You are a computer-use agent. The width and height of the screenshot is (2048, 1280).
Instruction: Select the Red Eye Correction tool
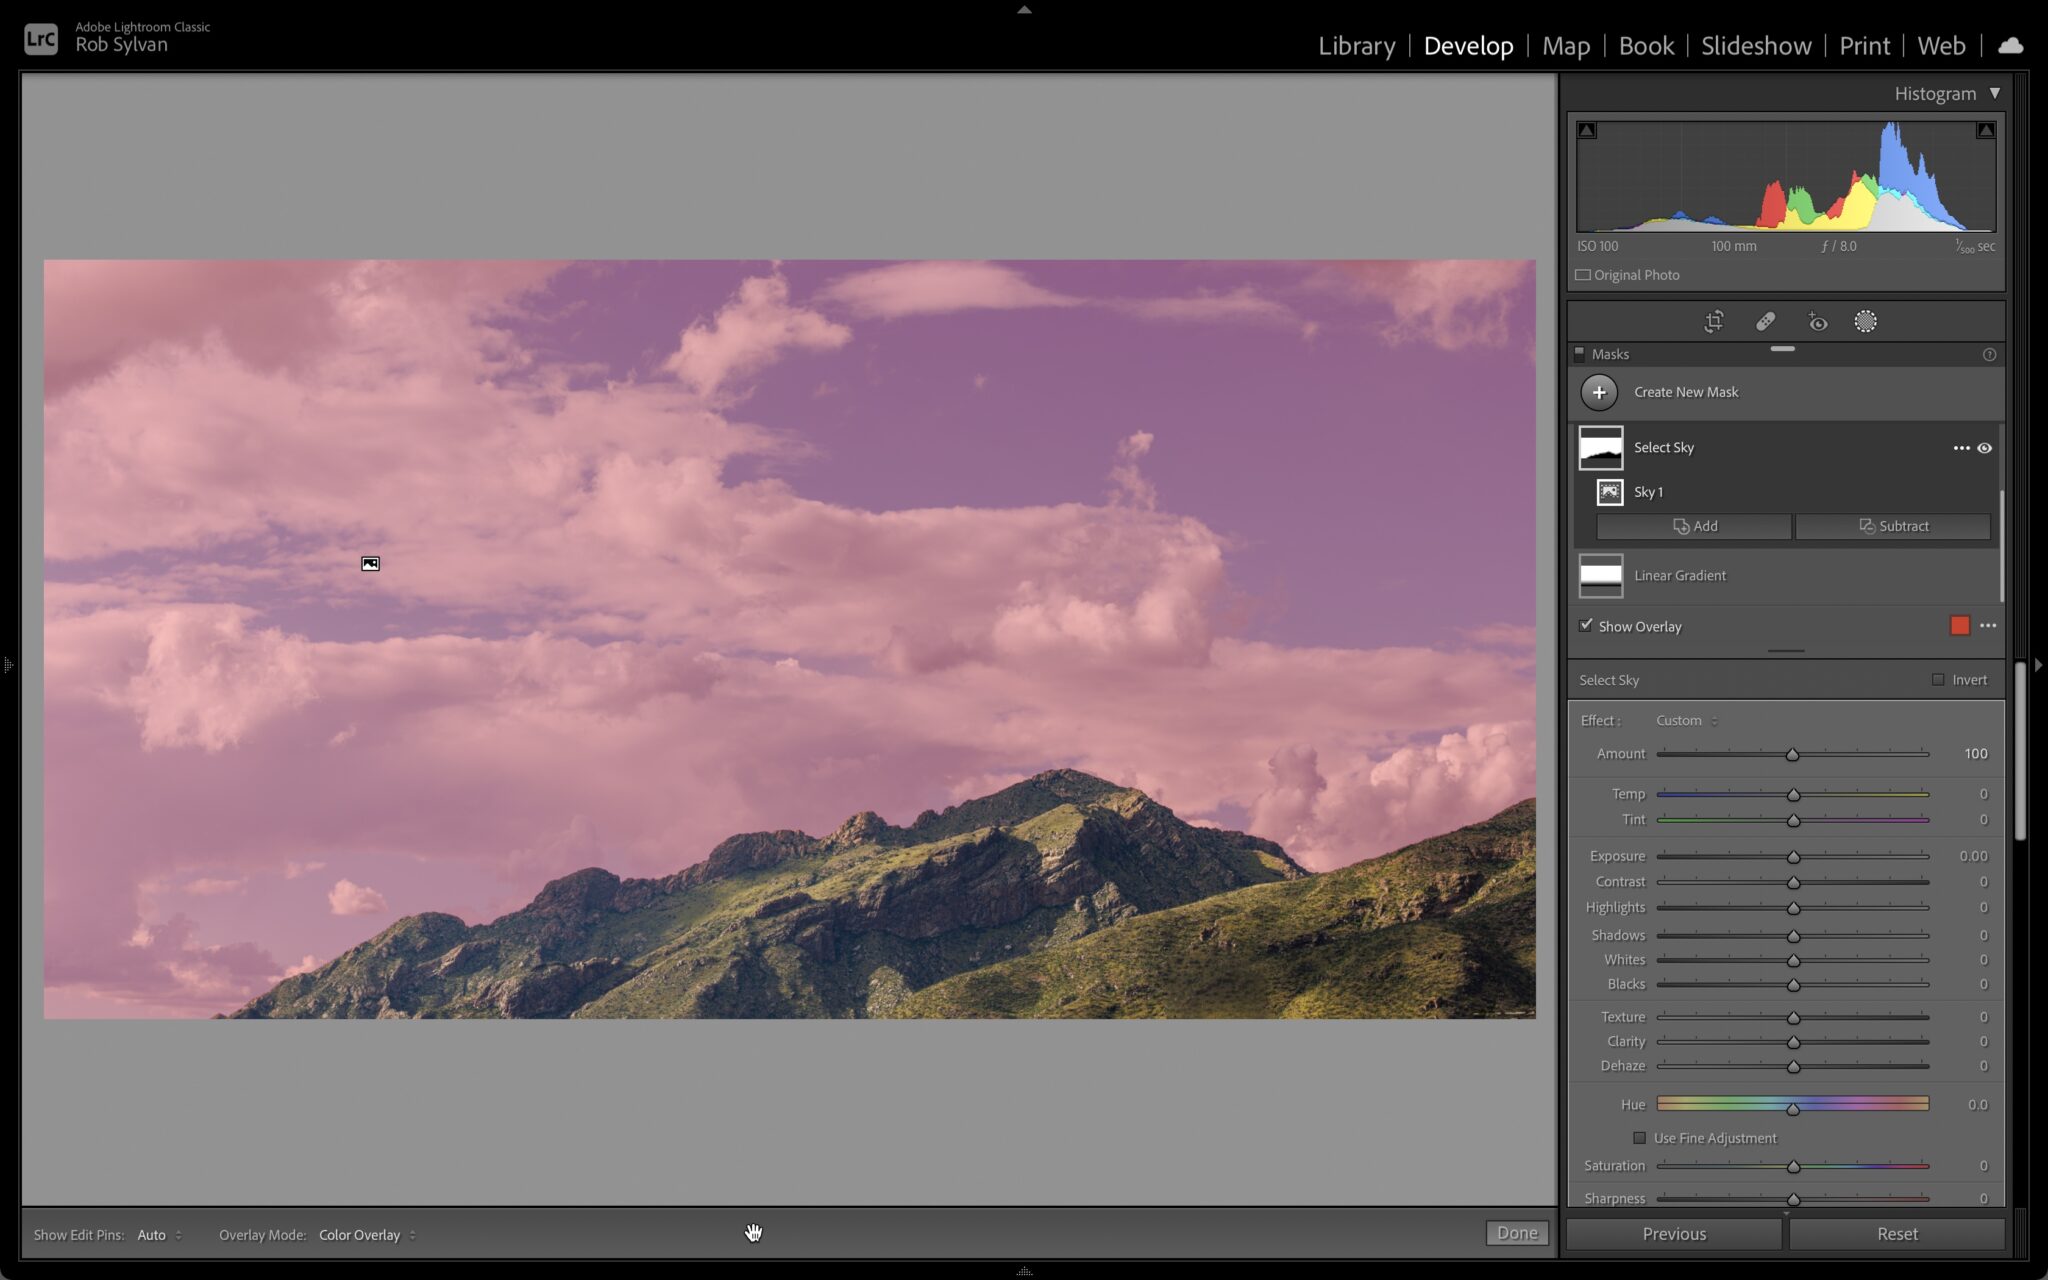[x=1817, y=321]
